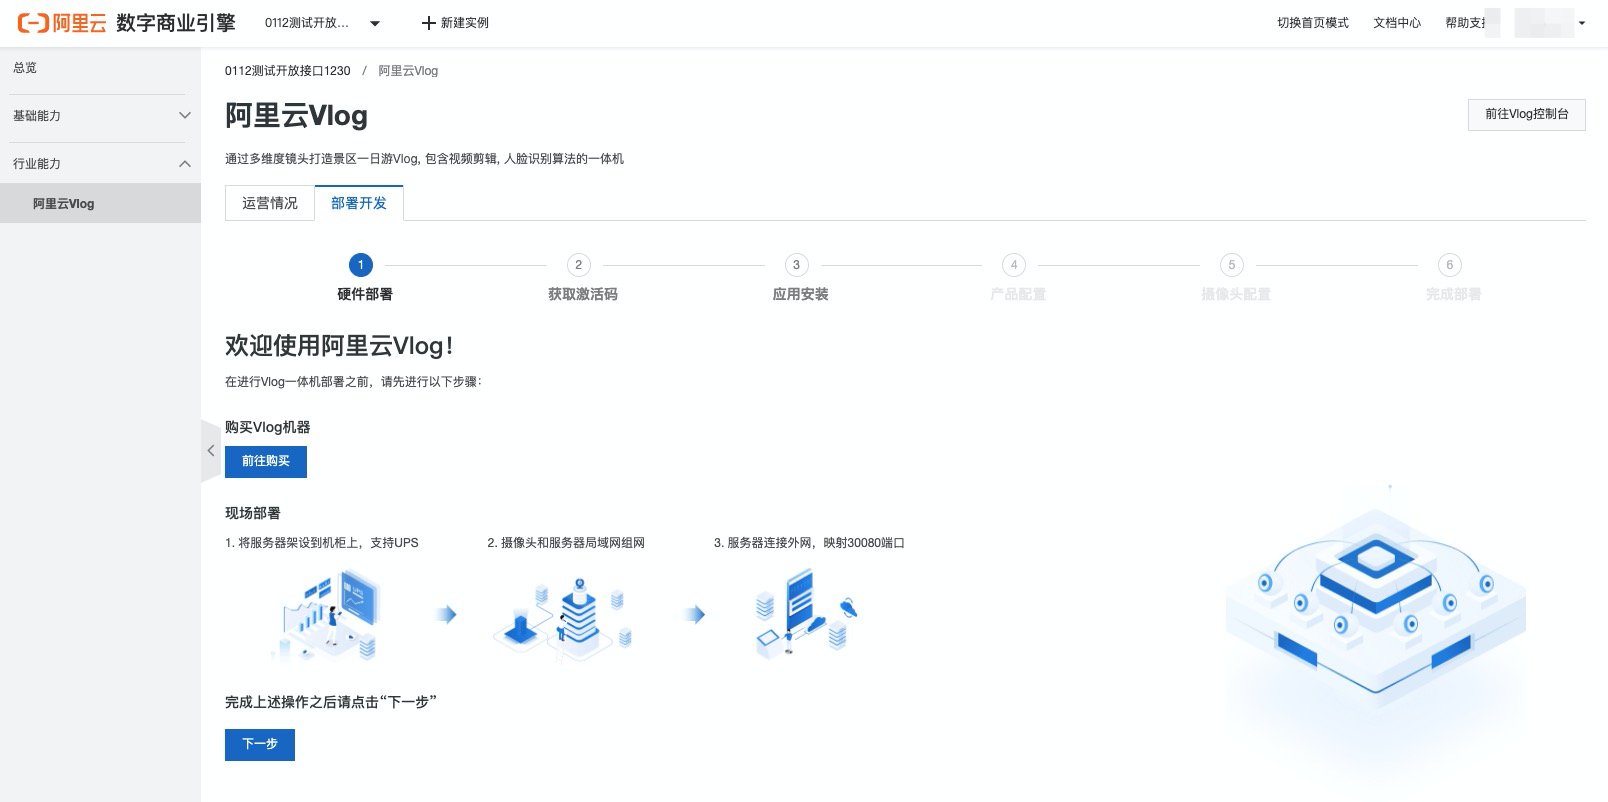Image resolution: width=1608 pixels, height=802 pixels.
Task: Open 帮助支持 link
Action: click(1465, 23)
